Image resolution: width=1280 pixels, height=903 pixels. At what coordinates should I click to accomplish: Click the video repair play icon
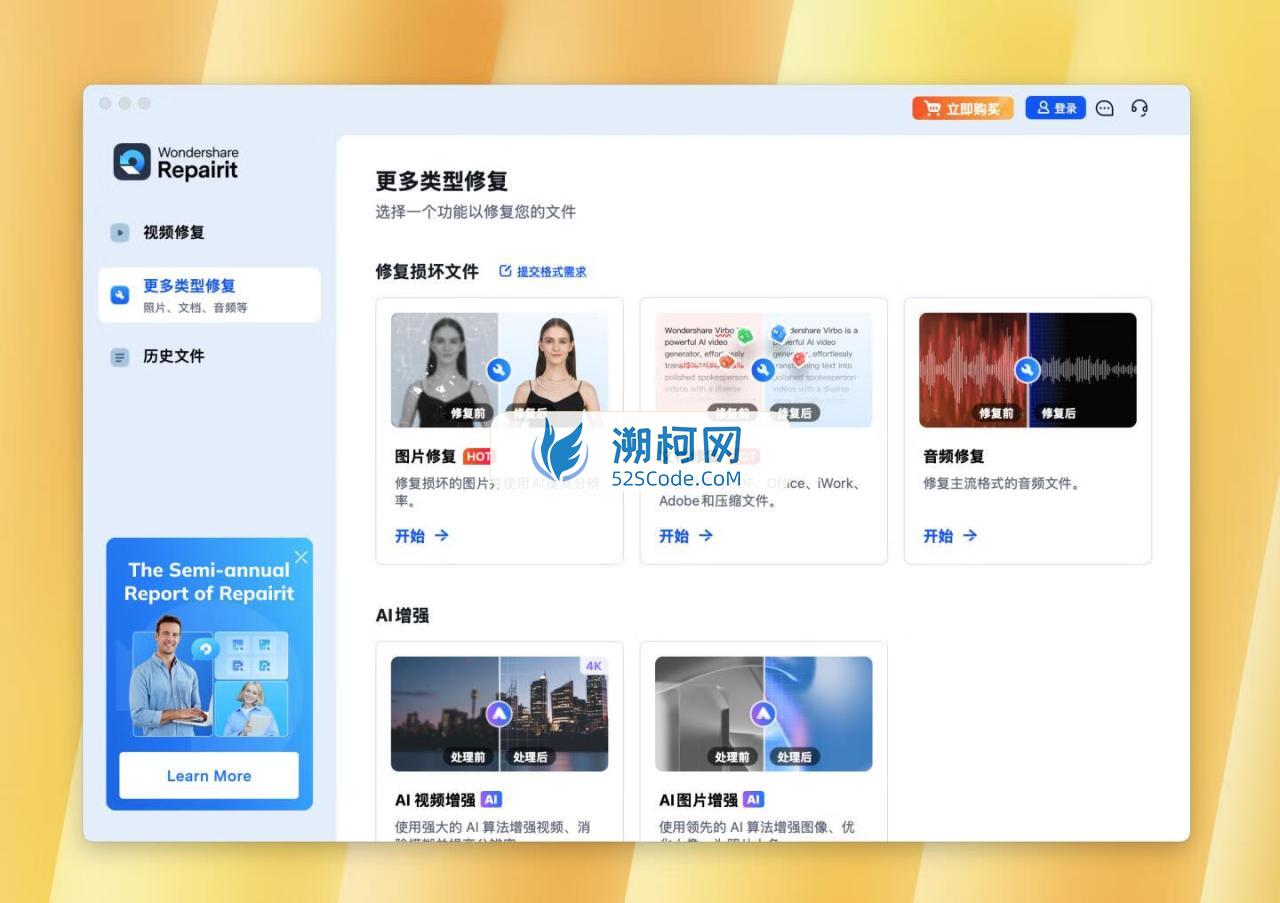point(120,232)
